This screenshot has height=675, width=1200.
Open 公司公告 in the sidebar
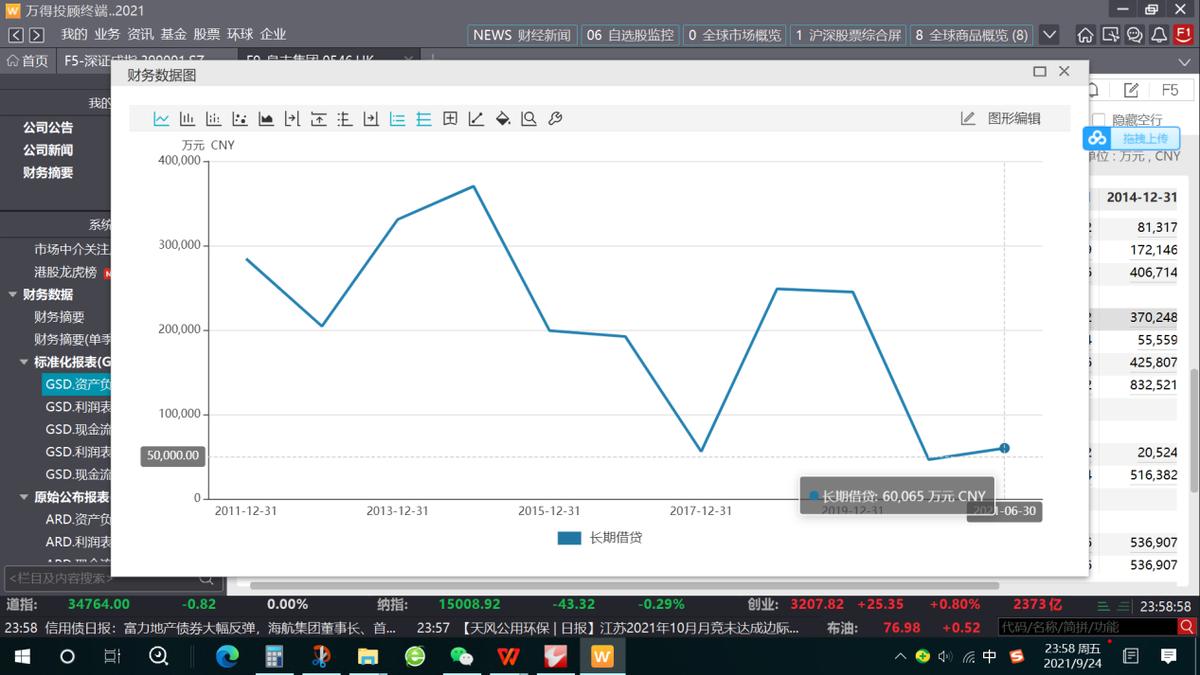[48, 128]
